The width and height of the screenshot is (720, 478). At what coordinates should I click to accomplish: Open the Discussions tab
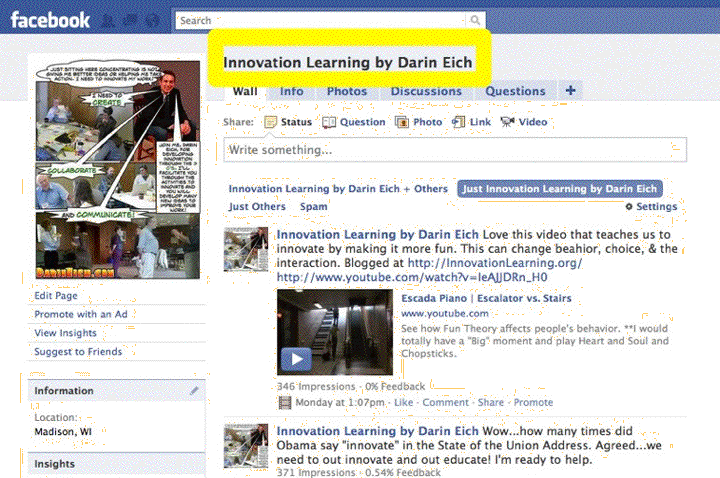click(x=426, y=91)
